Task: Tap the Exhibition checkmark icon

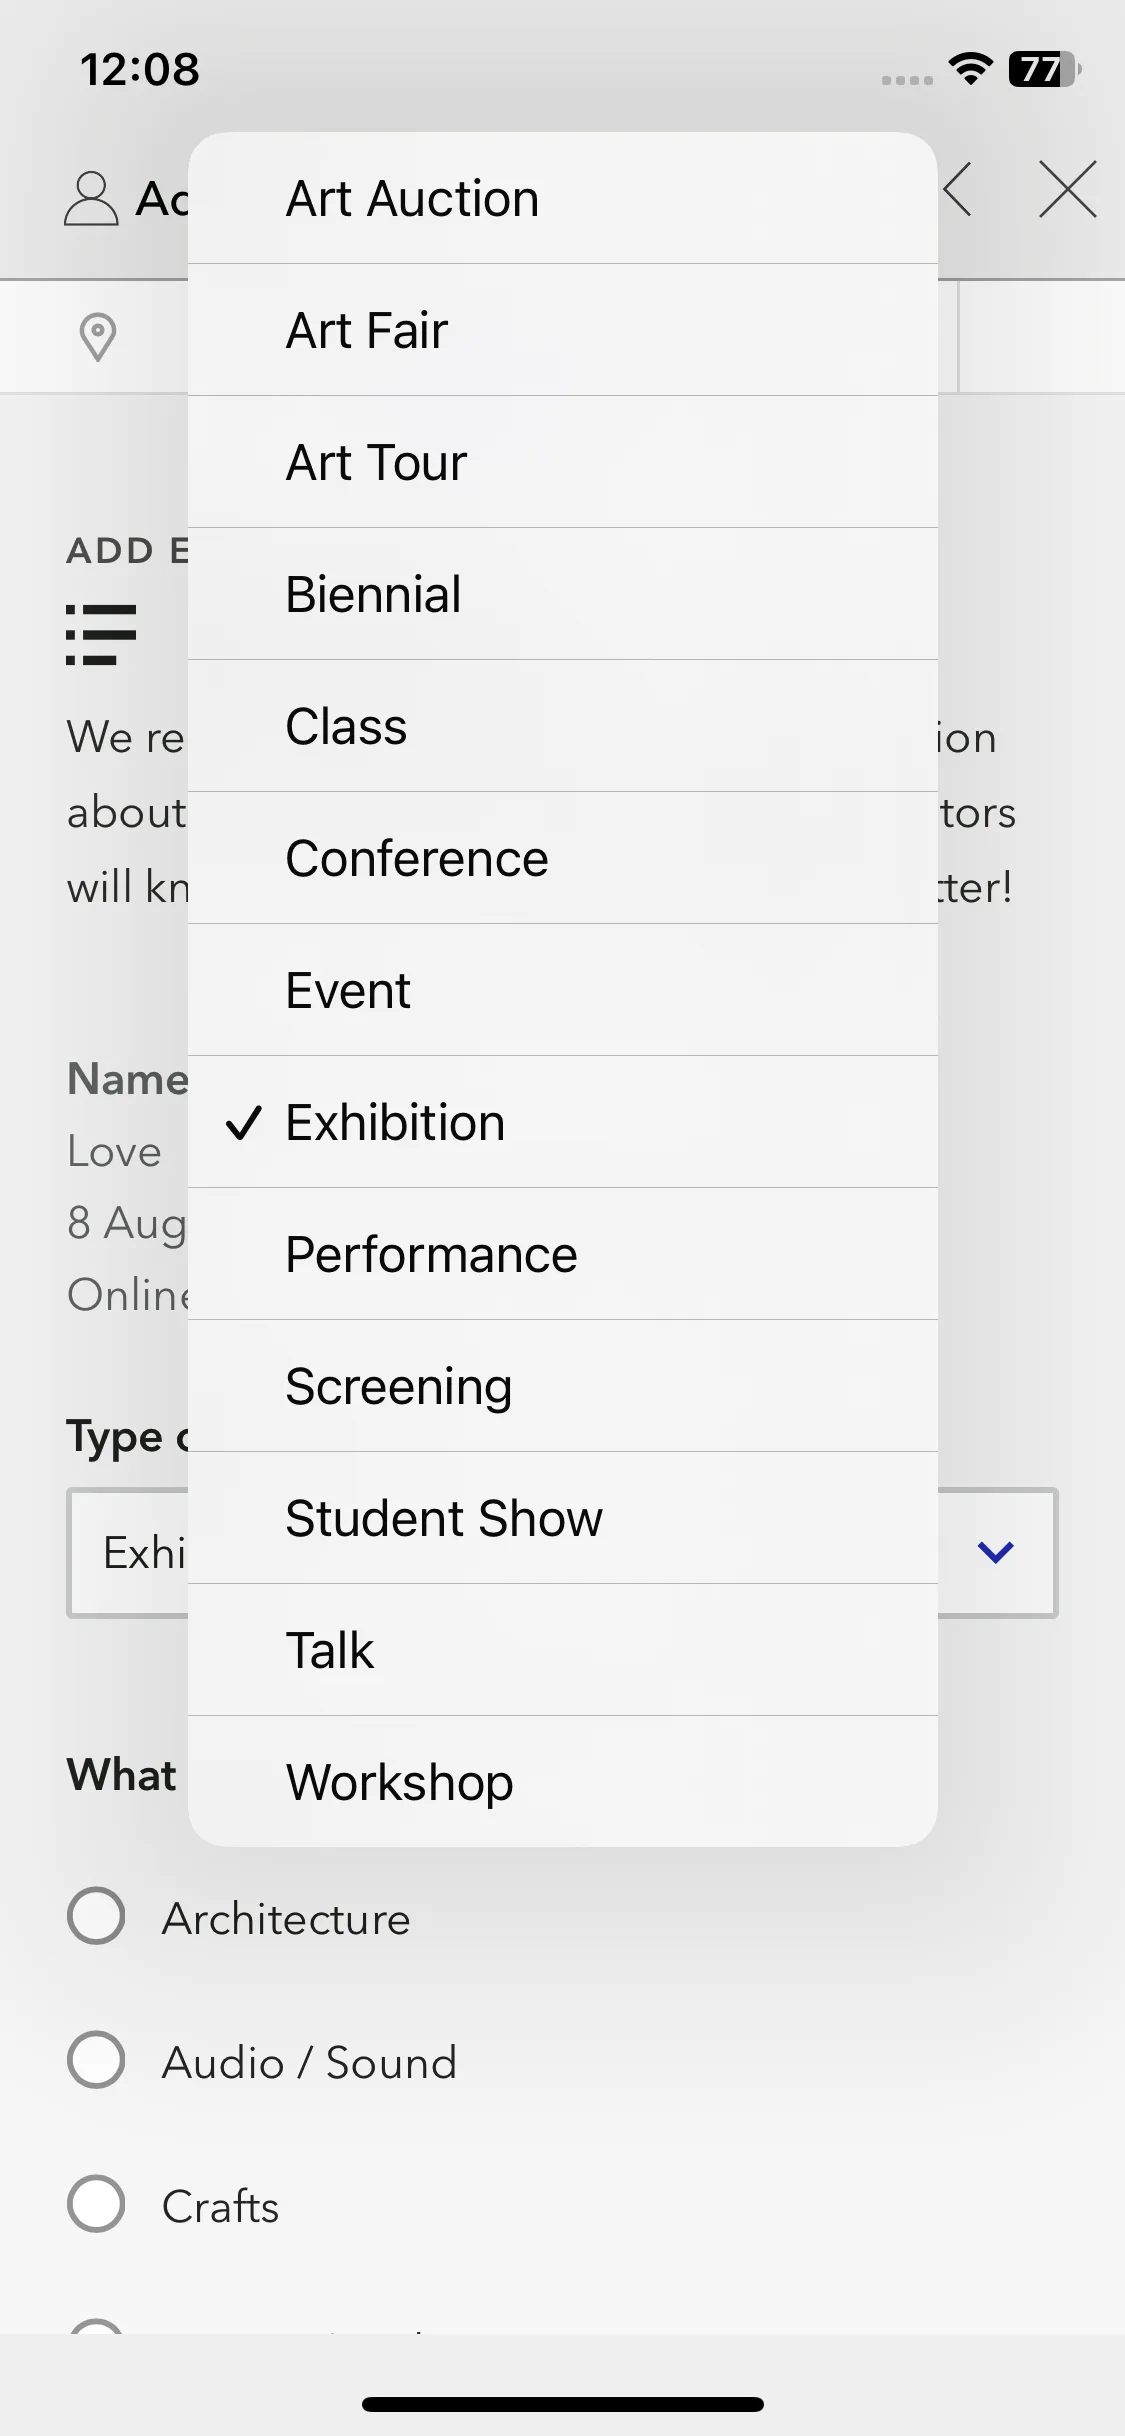Action: [x=244, y=1123]
